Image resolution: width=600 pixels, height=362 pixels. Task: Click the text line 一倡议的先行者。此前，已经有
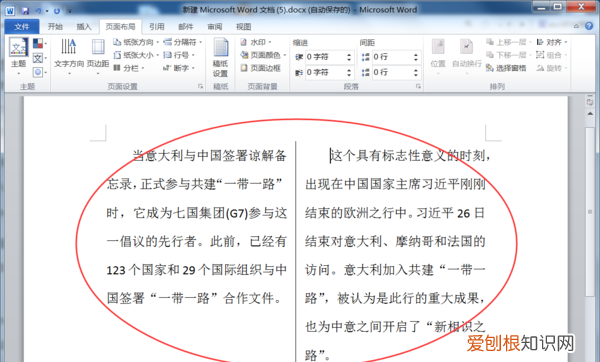click(197, 241)
